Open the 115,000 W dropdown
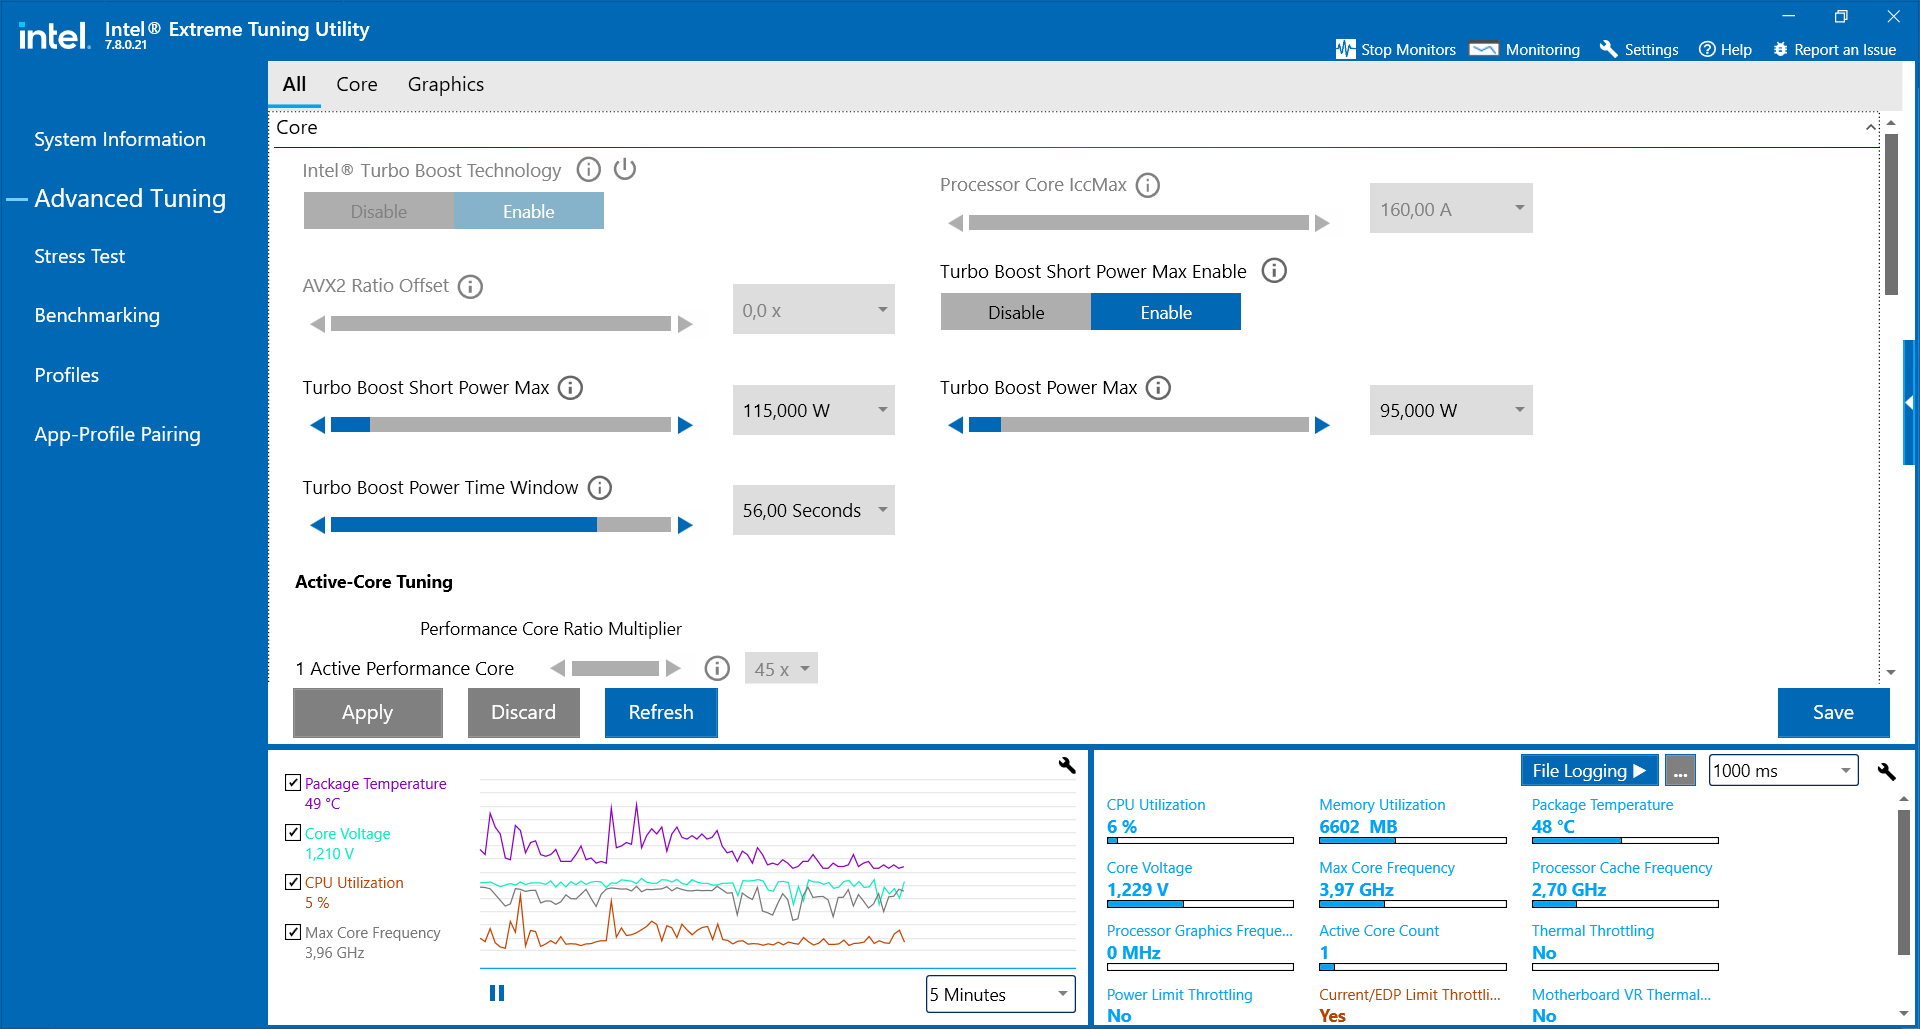1920x1029 pixels. (814, 410)
